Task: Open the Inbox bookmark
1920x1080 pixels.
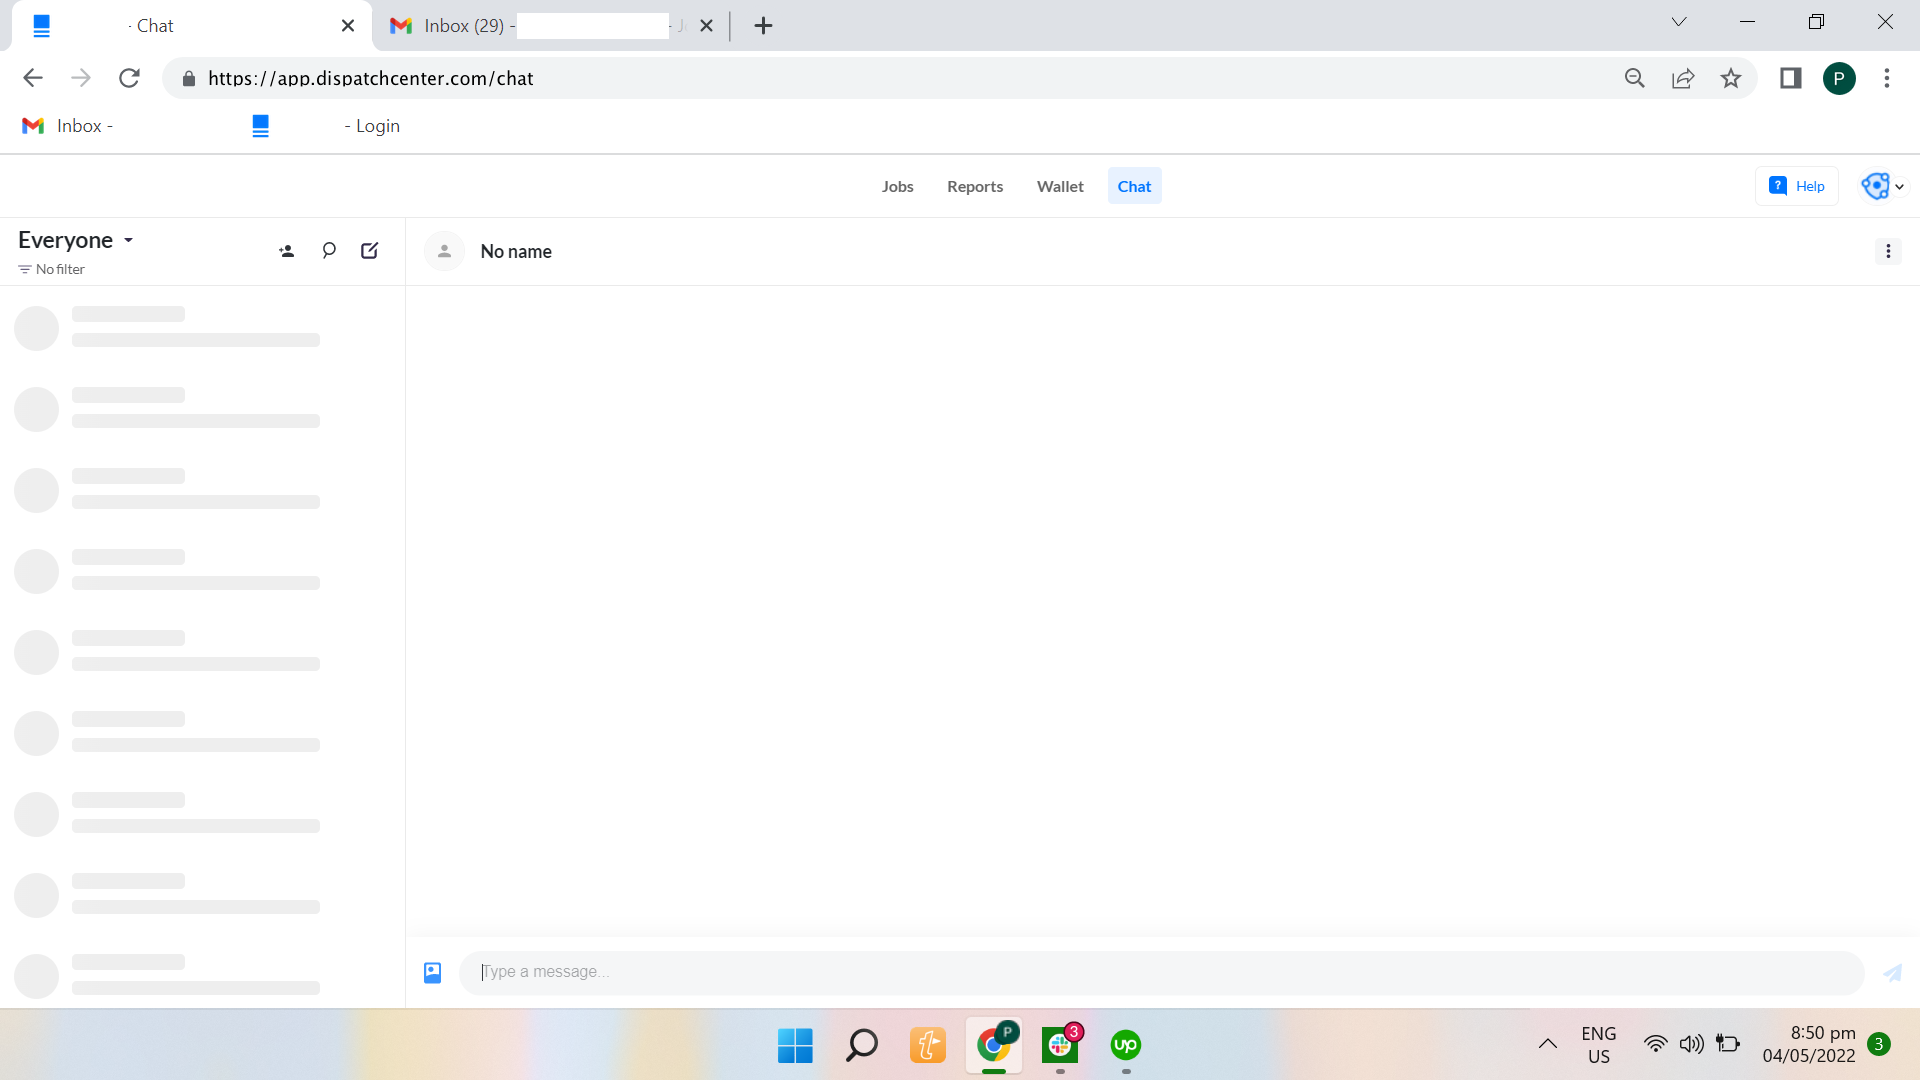Action: pos(67,126)
